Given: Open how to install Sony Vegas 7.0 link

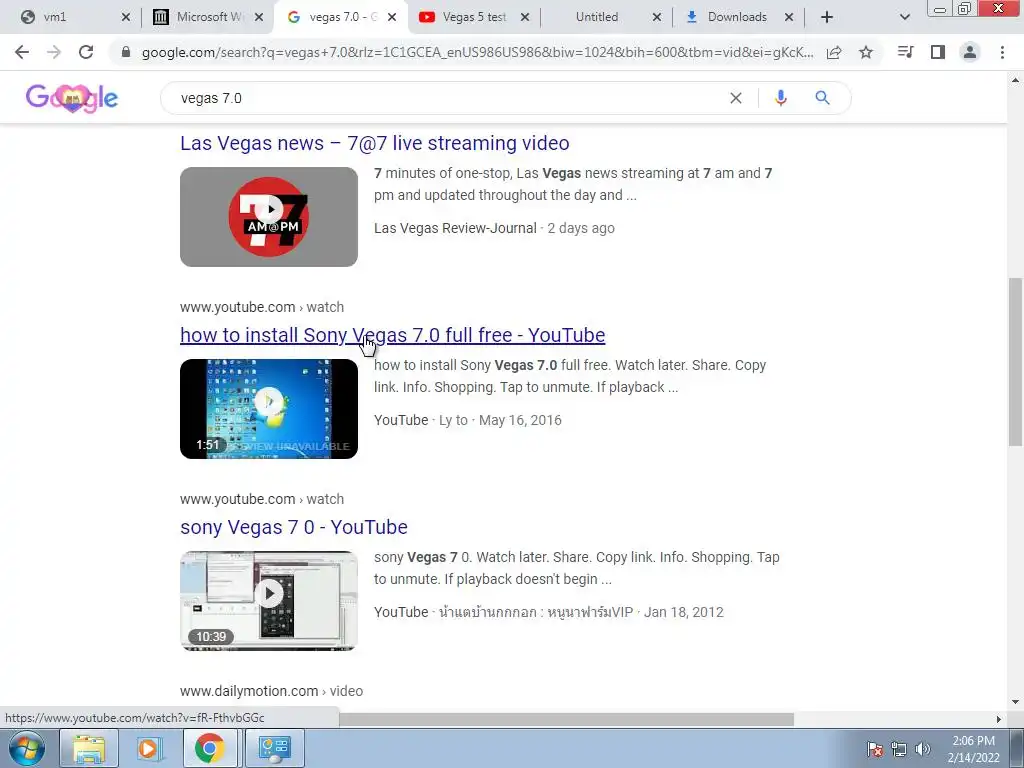Looking at the screenshot, I should (x=392, y=335).
